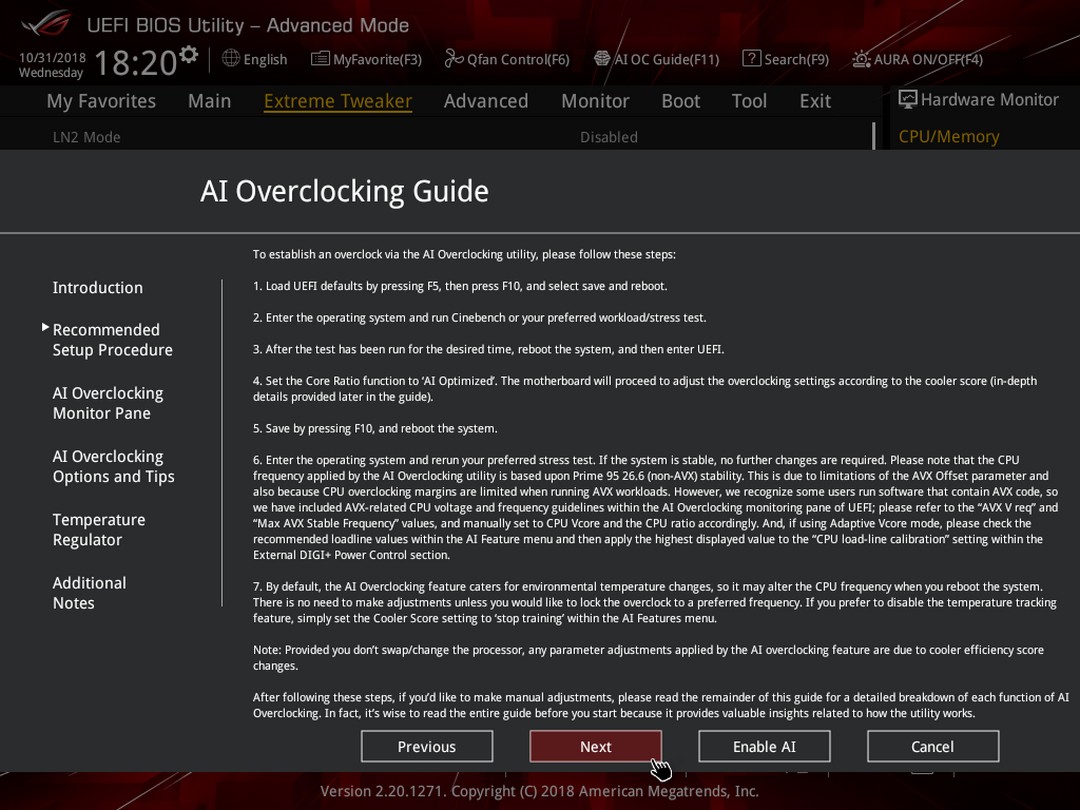Cancel the AI Overclocking Guide

933,747
